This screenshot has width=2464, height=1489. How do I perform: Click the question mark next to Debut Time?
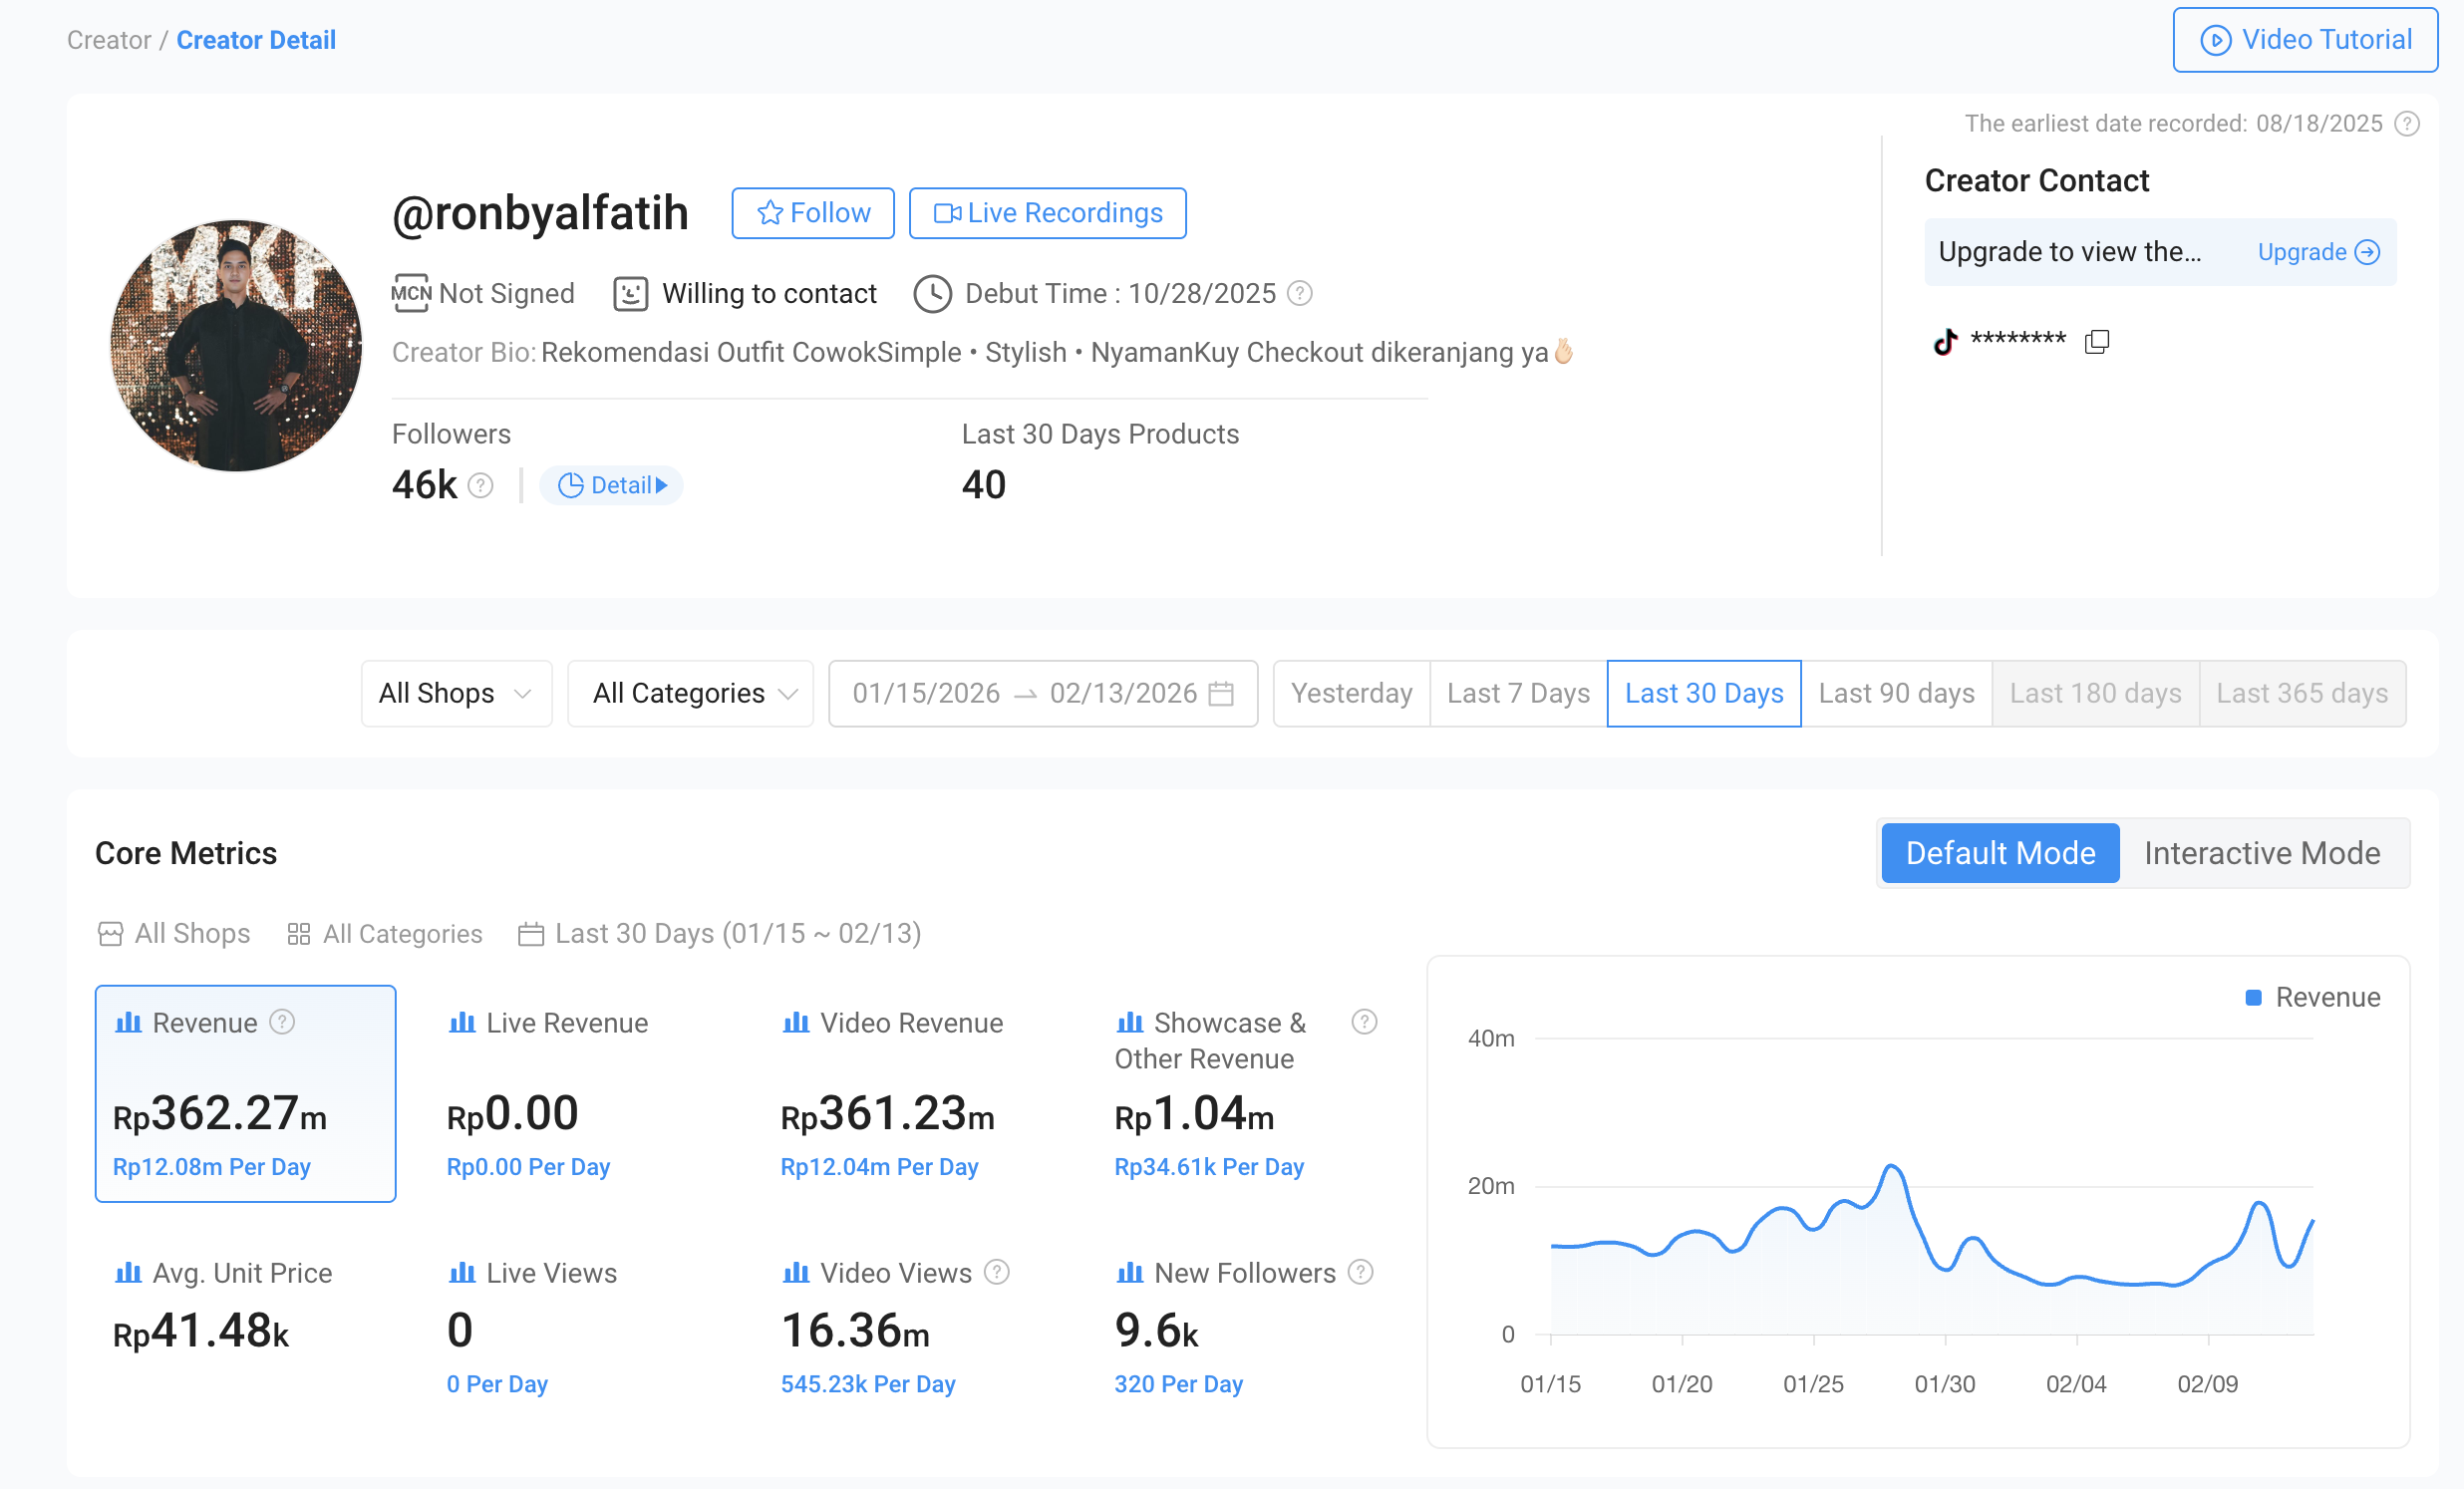(1298, 293)
